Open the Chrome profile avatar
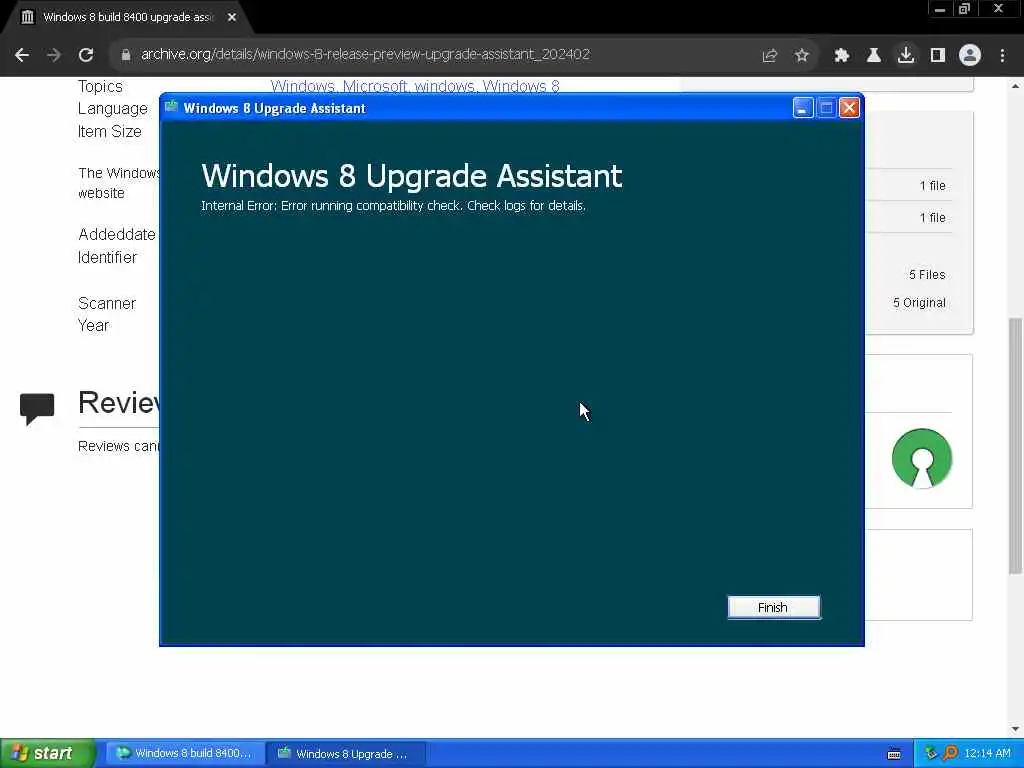The width and height of the screenshot is (1024, 768). [x=970, y=55]
